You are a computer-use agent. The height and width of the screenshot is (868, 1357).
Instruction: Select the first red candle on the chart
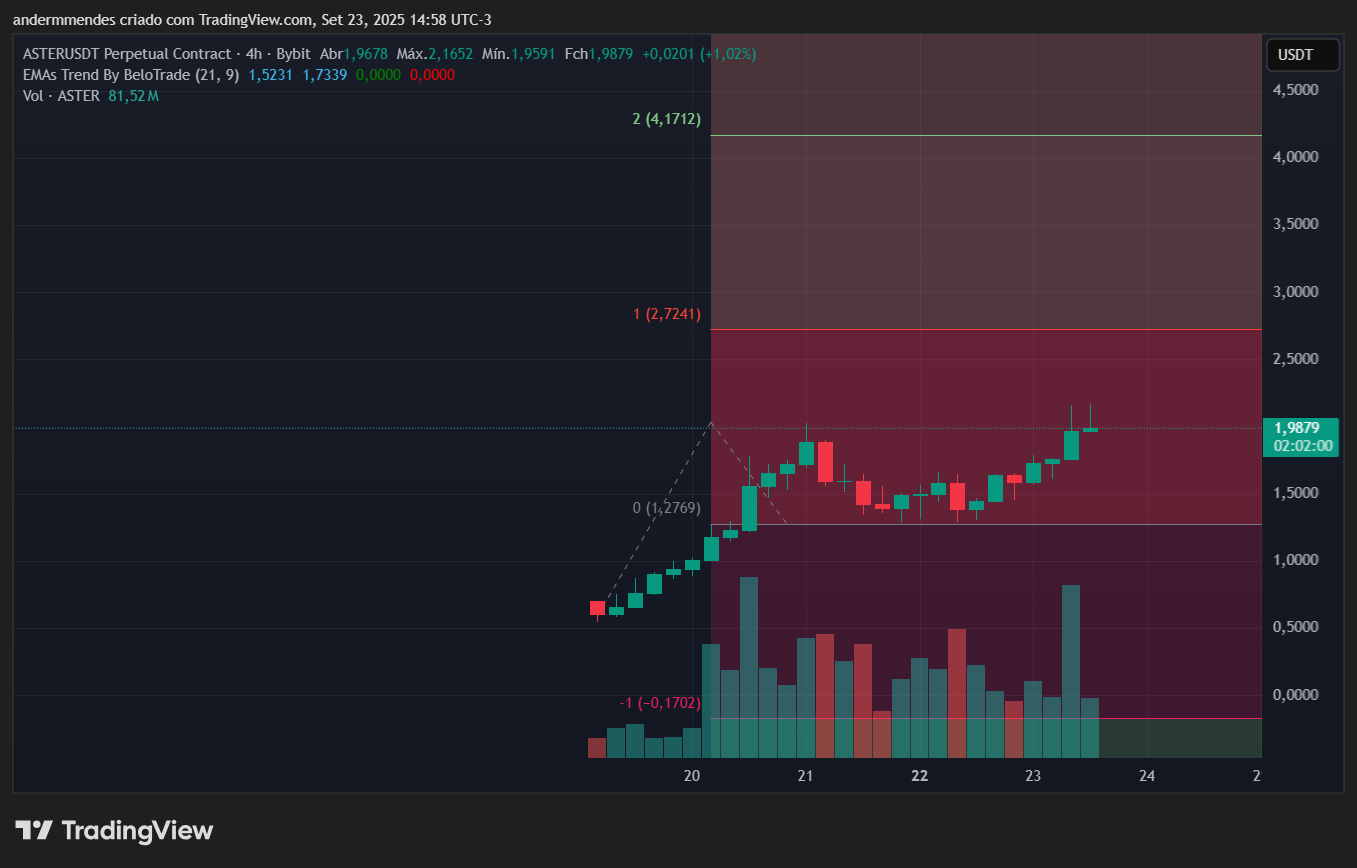click(597, 608)
